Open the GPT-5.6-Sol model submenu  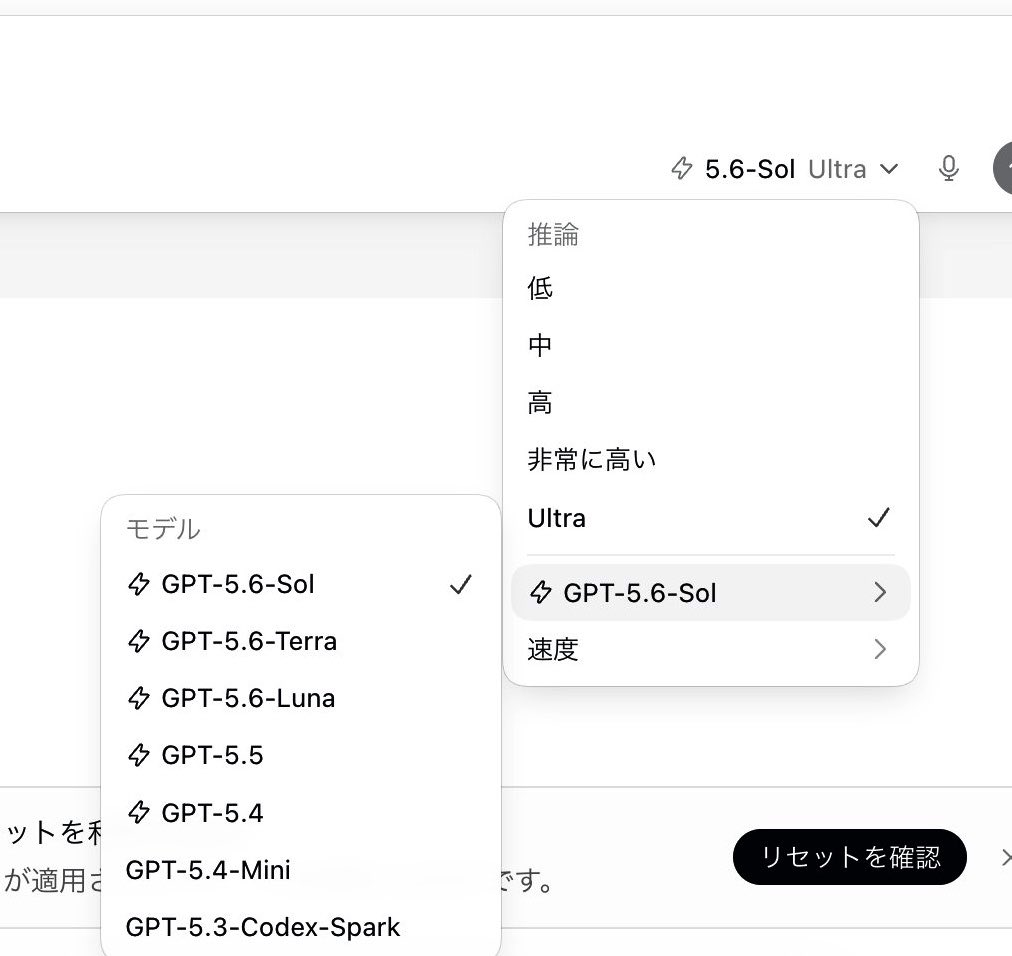[710, 593]
